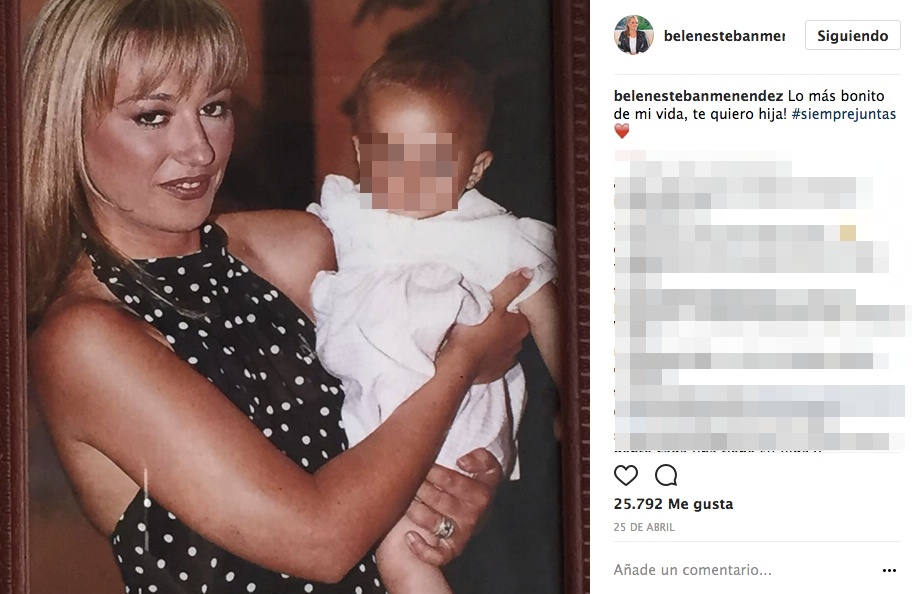Click the red heart emoji in caption
This screenshot has width=921, height=594.
tap(621, 131)
